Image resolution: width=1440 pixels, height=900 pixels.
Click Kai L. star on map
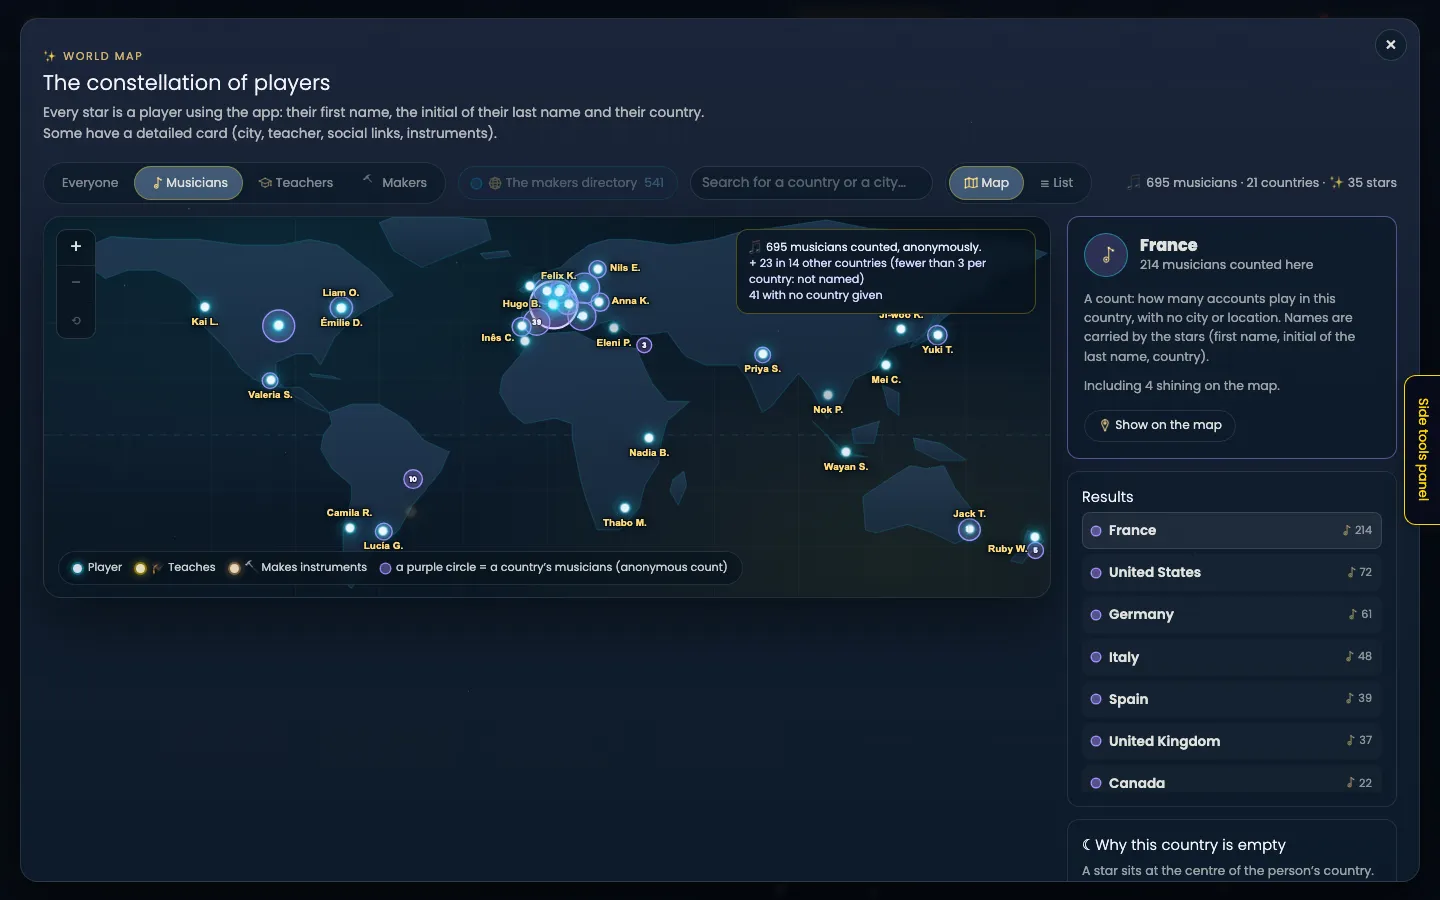point(205,307)
